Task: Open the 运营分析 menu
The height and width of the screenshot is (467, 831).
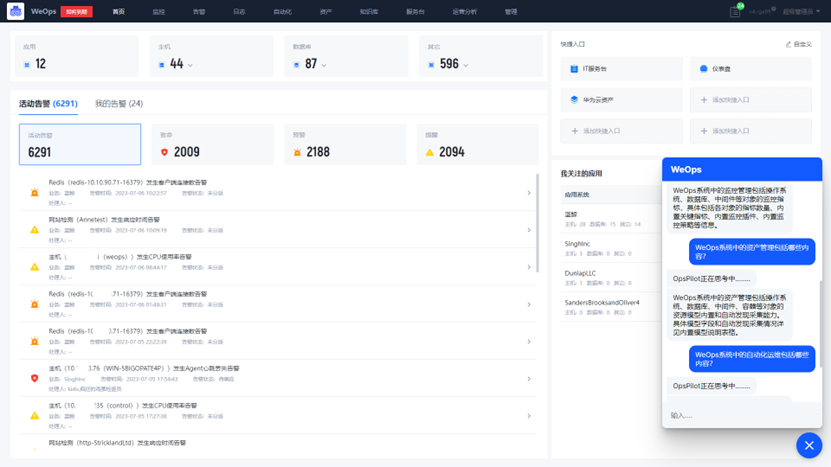Action: point(465,12)
